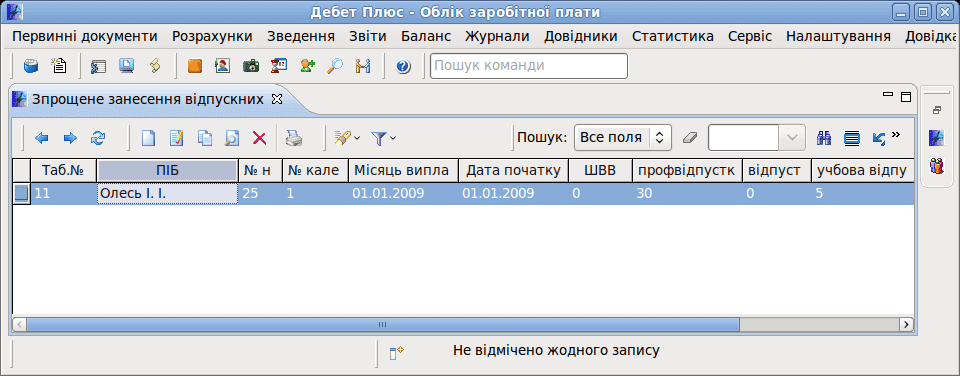Click the handshake people icon

pos(363,66)
